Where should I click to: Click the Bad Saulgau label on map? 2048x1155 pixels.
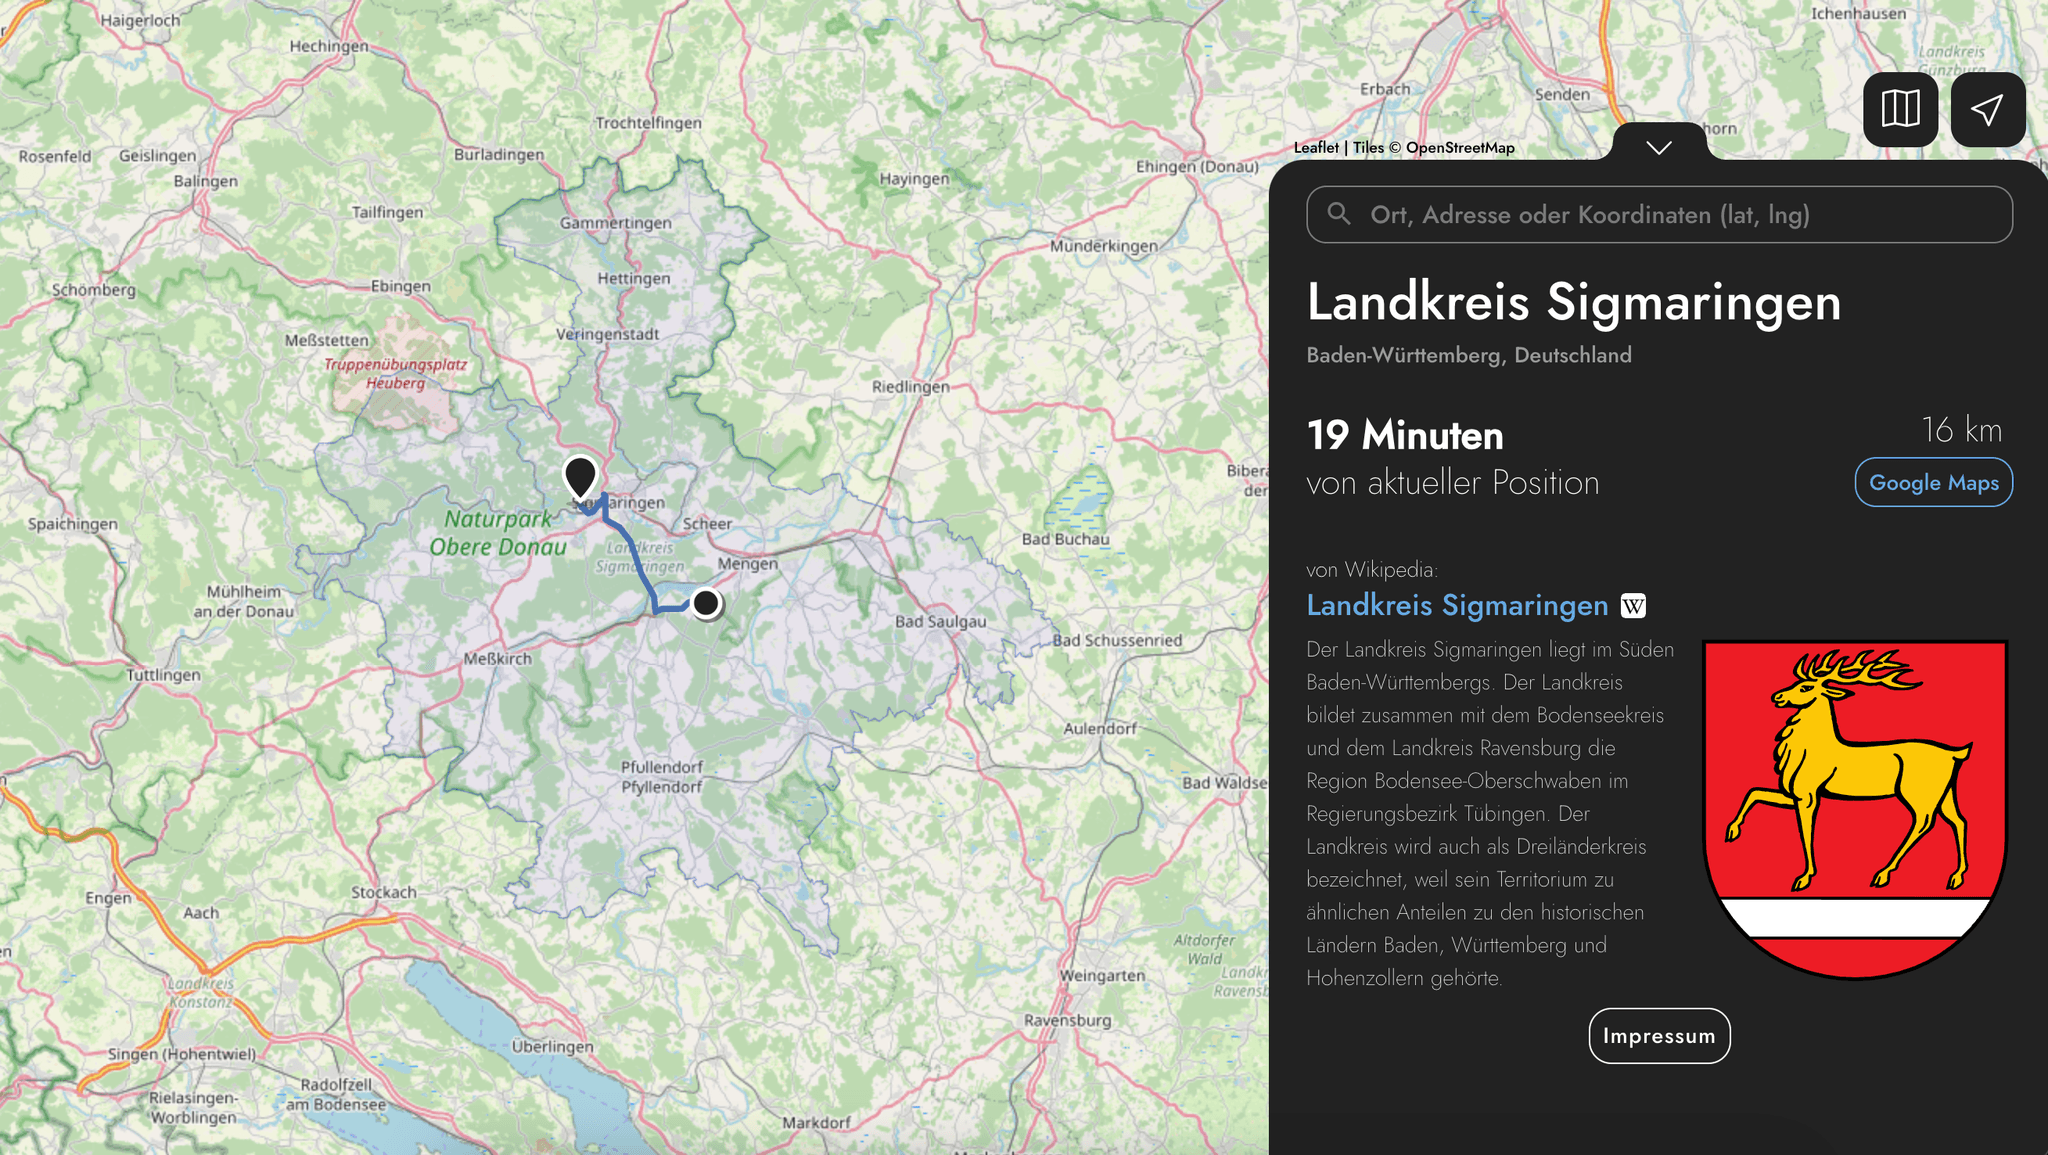pos(940,621)
